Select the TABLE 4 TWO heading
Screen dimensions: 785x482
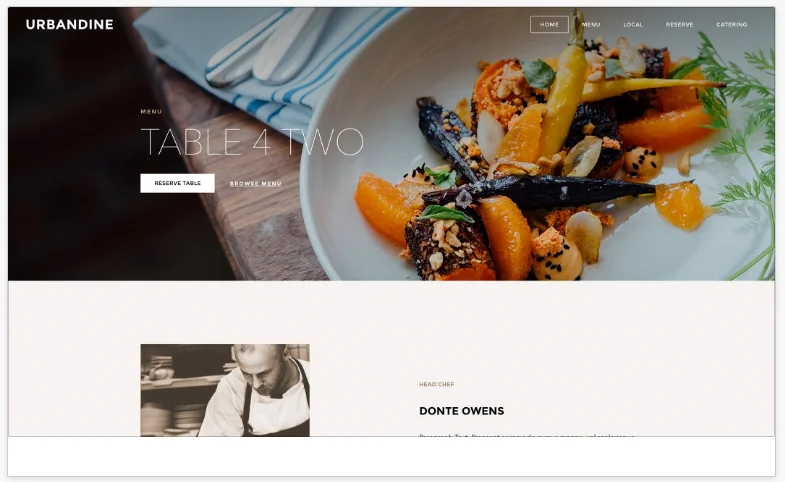[x=252, y=142]
